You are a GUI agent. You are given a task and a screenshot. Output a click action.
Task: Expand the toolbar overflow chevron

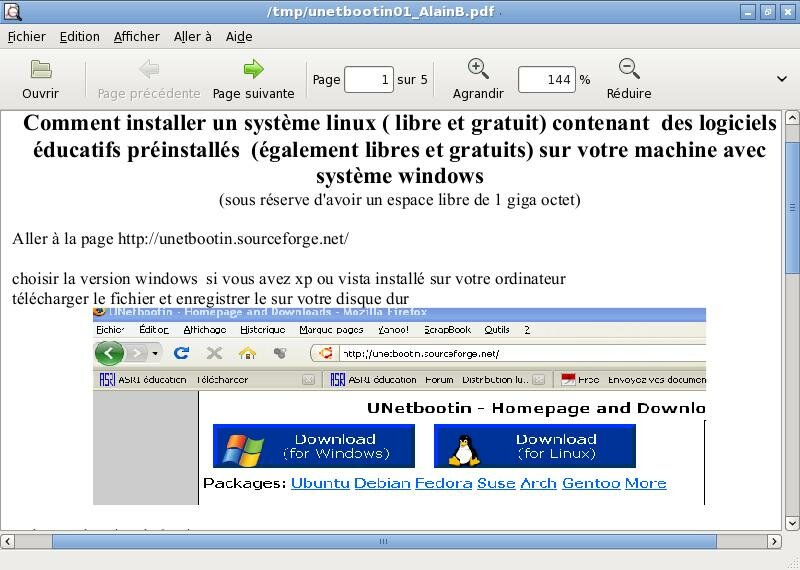[782, 79]
